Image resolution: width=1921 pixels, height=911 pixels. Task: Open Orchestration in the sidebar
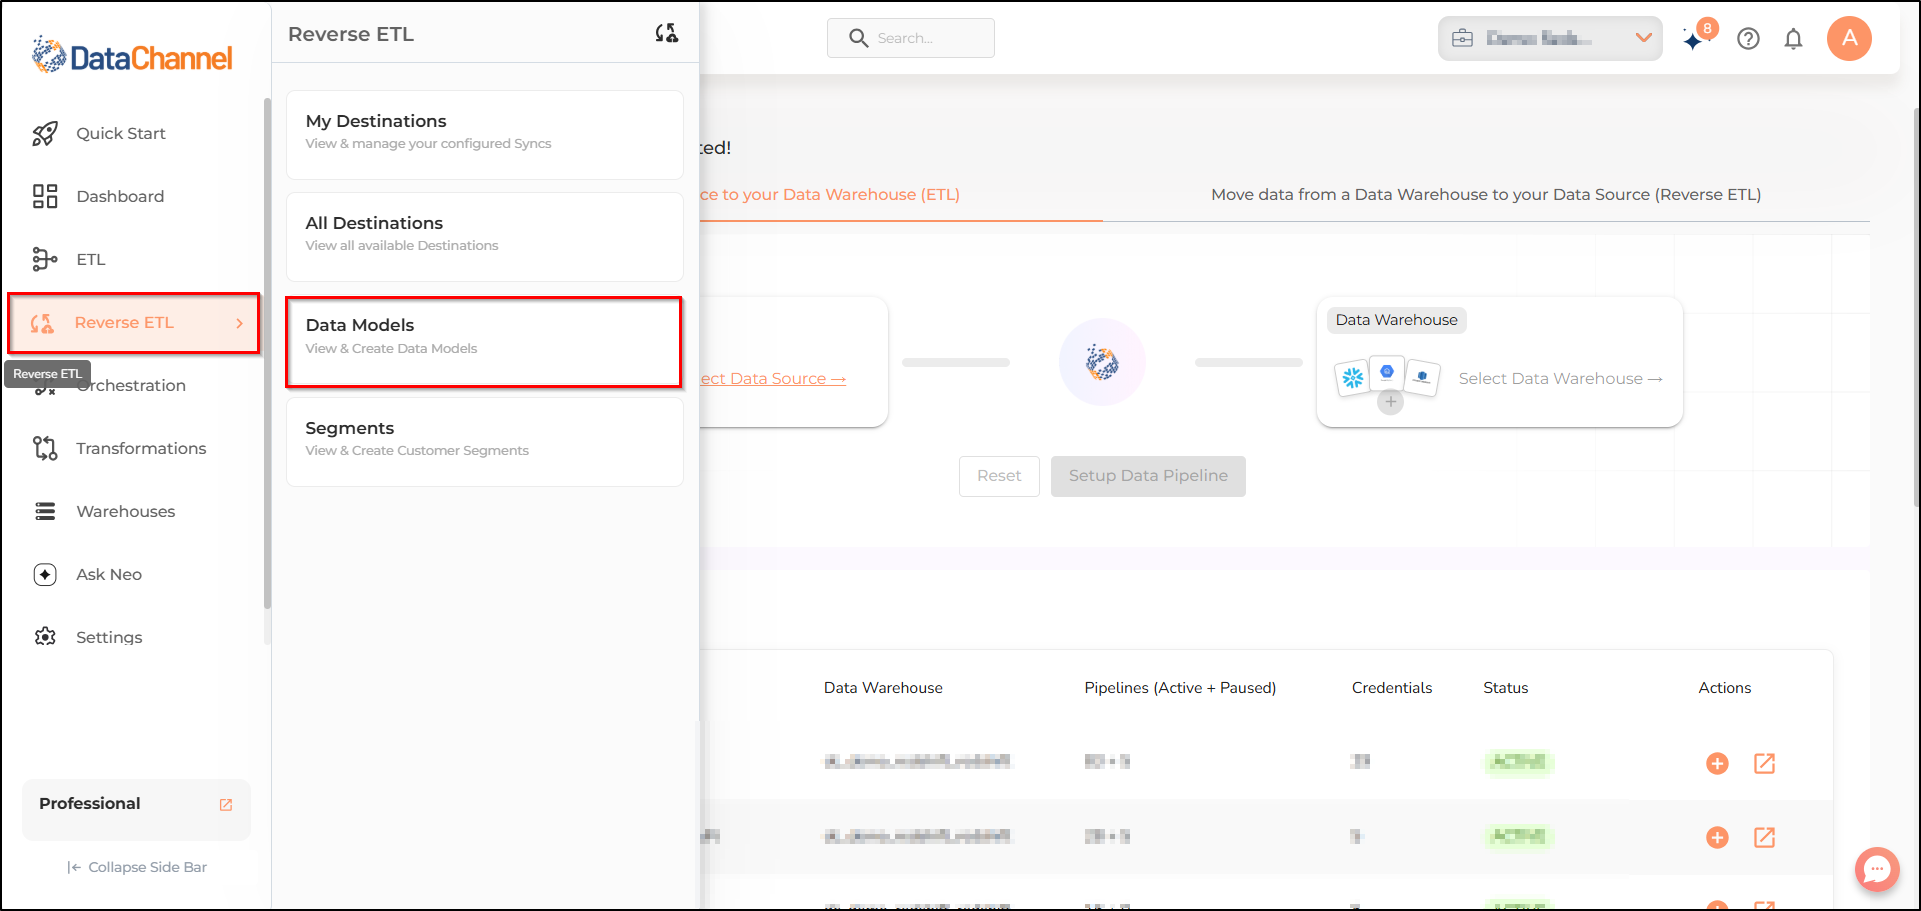tap(131, 386)
